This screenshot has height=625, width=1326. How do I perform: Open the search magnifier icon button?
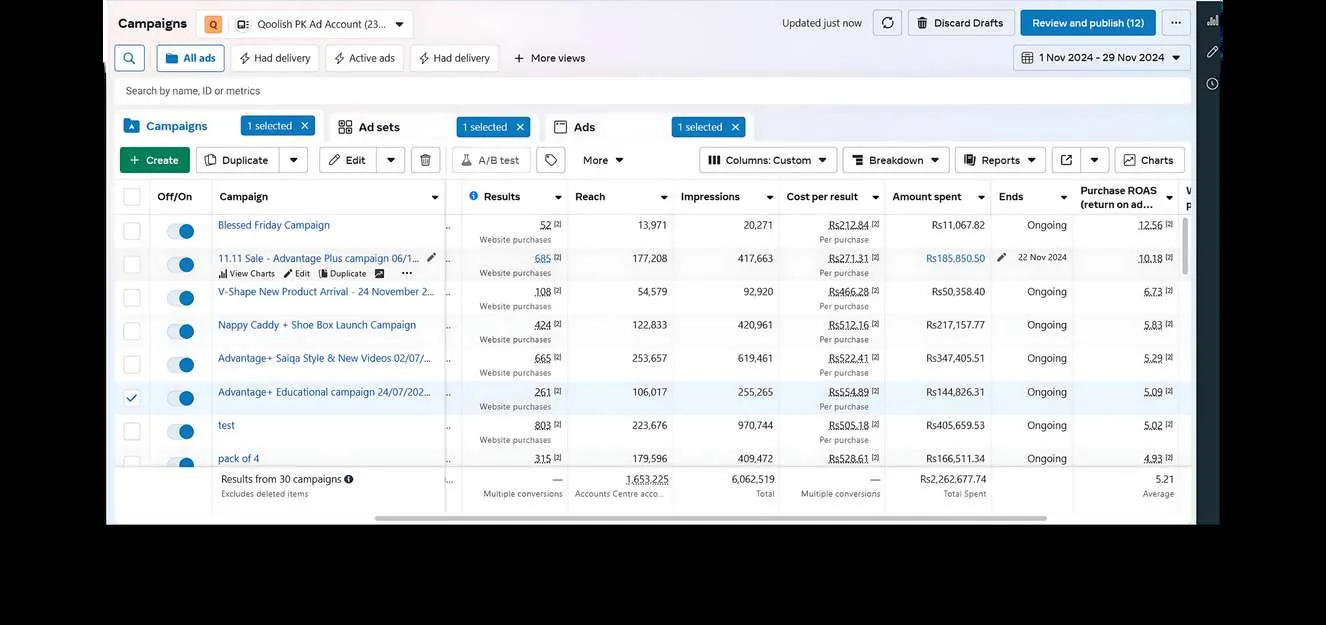[129, 58]
